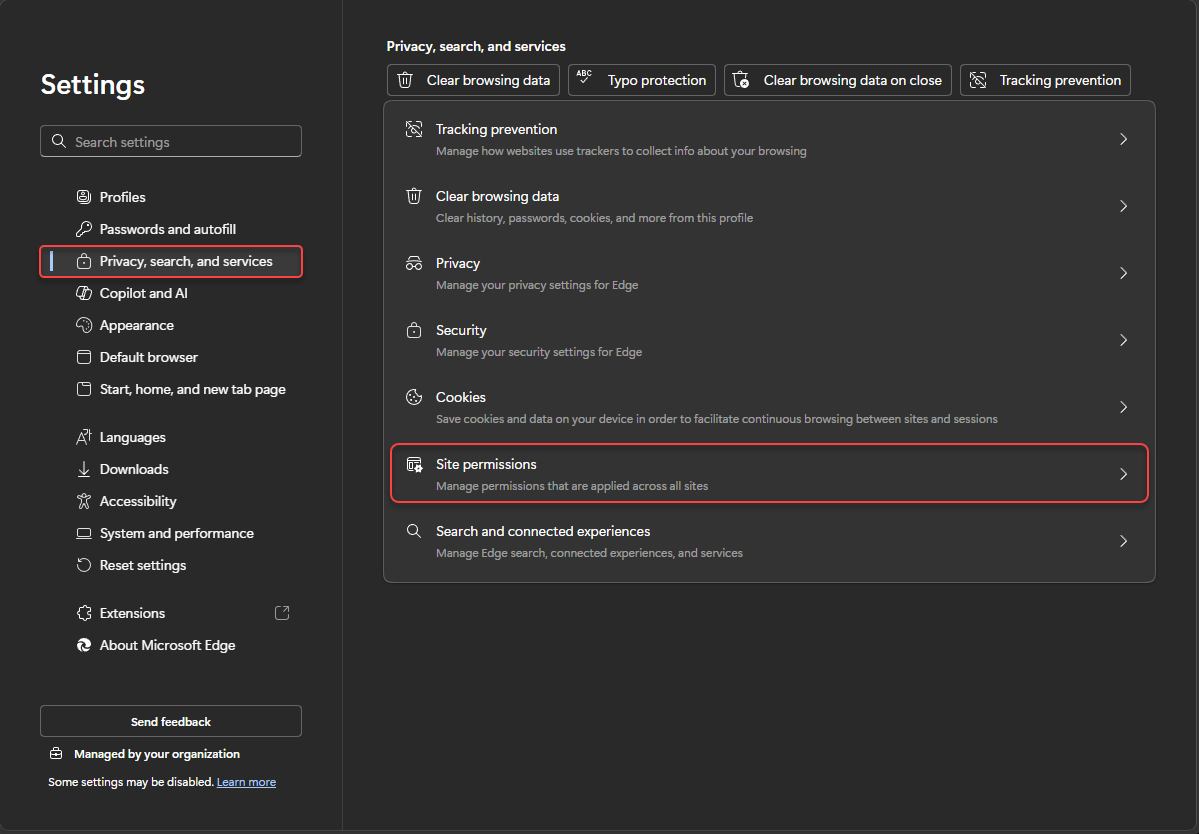Image resolution: width=1199 pixels, height=834 pixels.
Task: Click trash icon on Clear browsing data on close
Action: [x=741, y=80]
